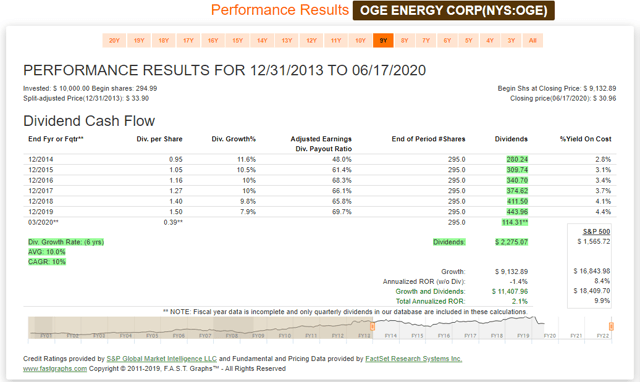640x382 pixels.
Task: Click the 374.62 dividend value for 12/2017
Action: click(517, 191)
